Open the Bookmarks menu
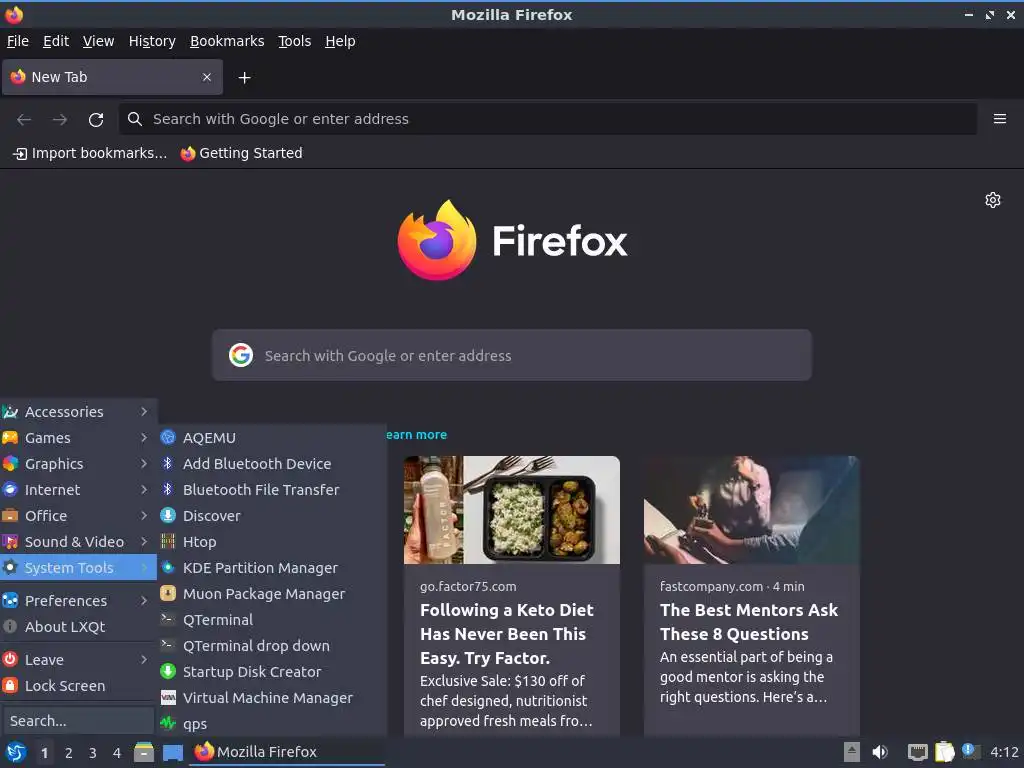This screenshot has height=768, width=1024. [227, 41]
